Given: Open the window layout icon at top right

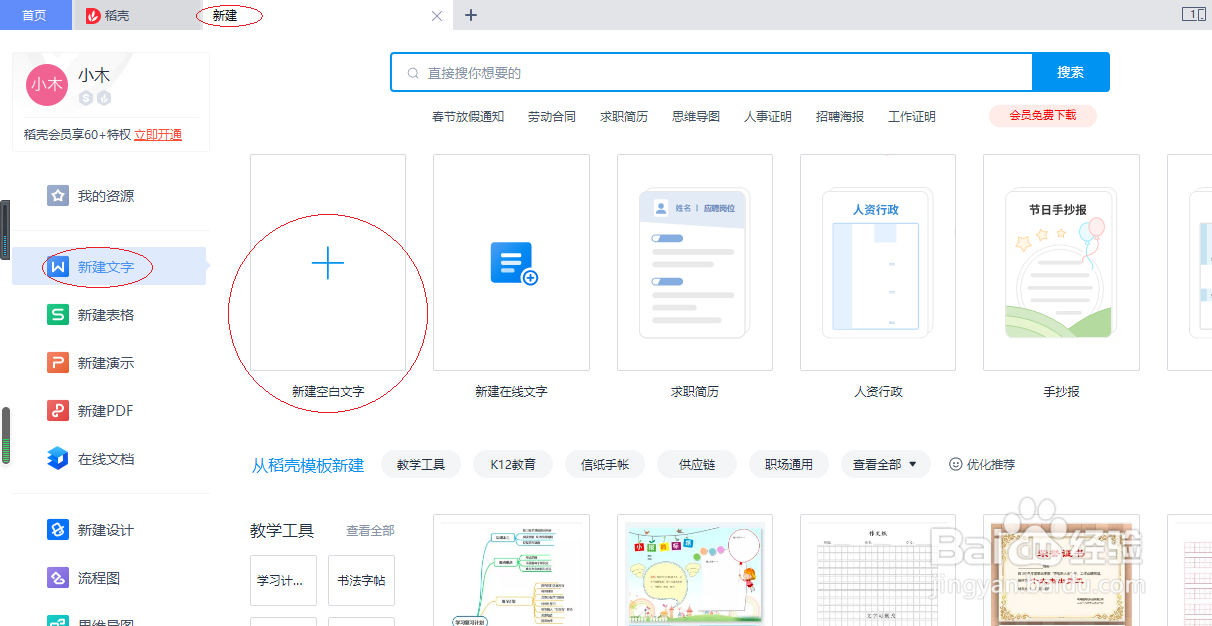Looking at the screenshot, I should pyautogui.click(x=1193, y=14).
